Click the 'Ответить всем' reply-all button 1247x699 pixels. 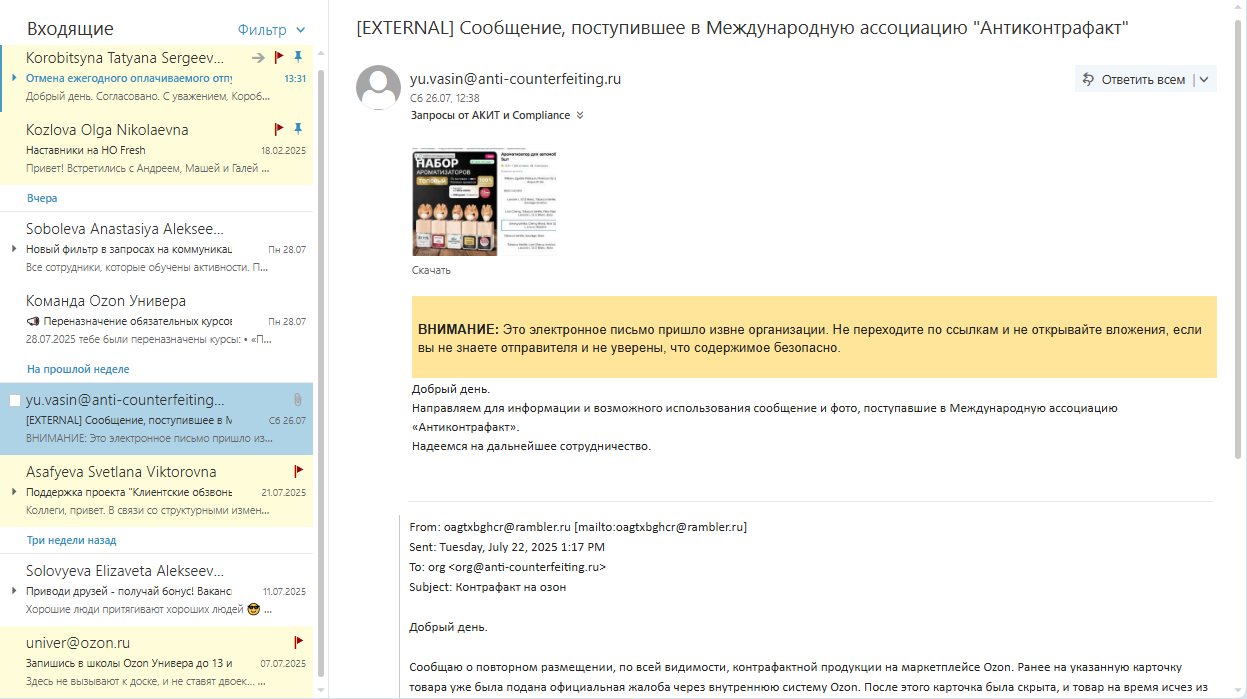pos(1134,80)
